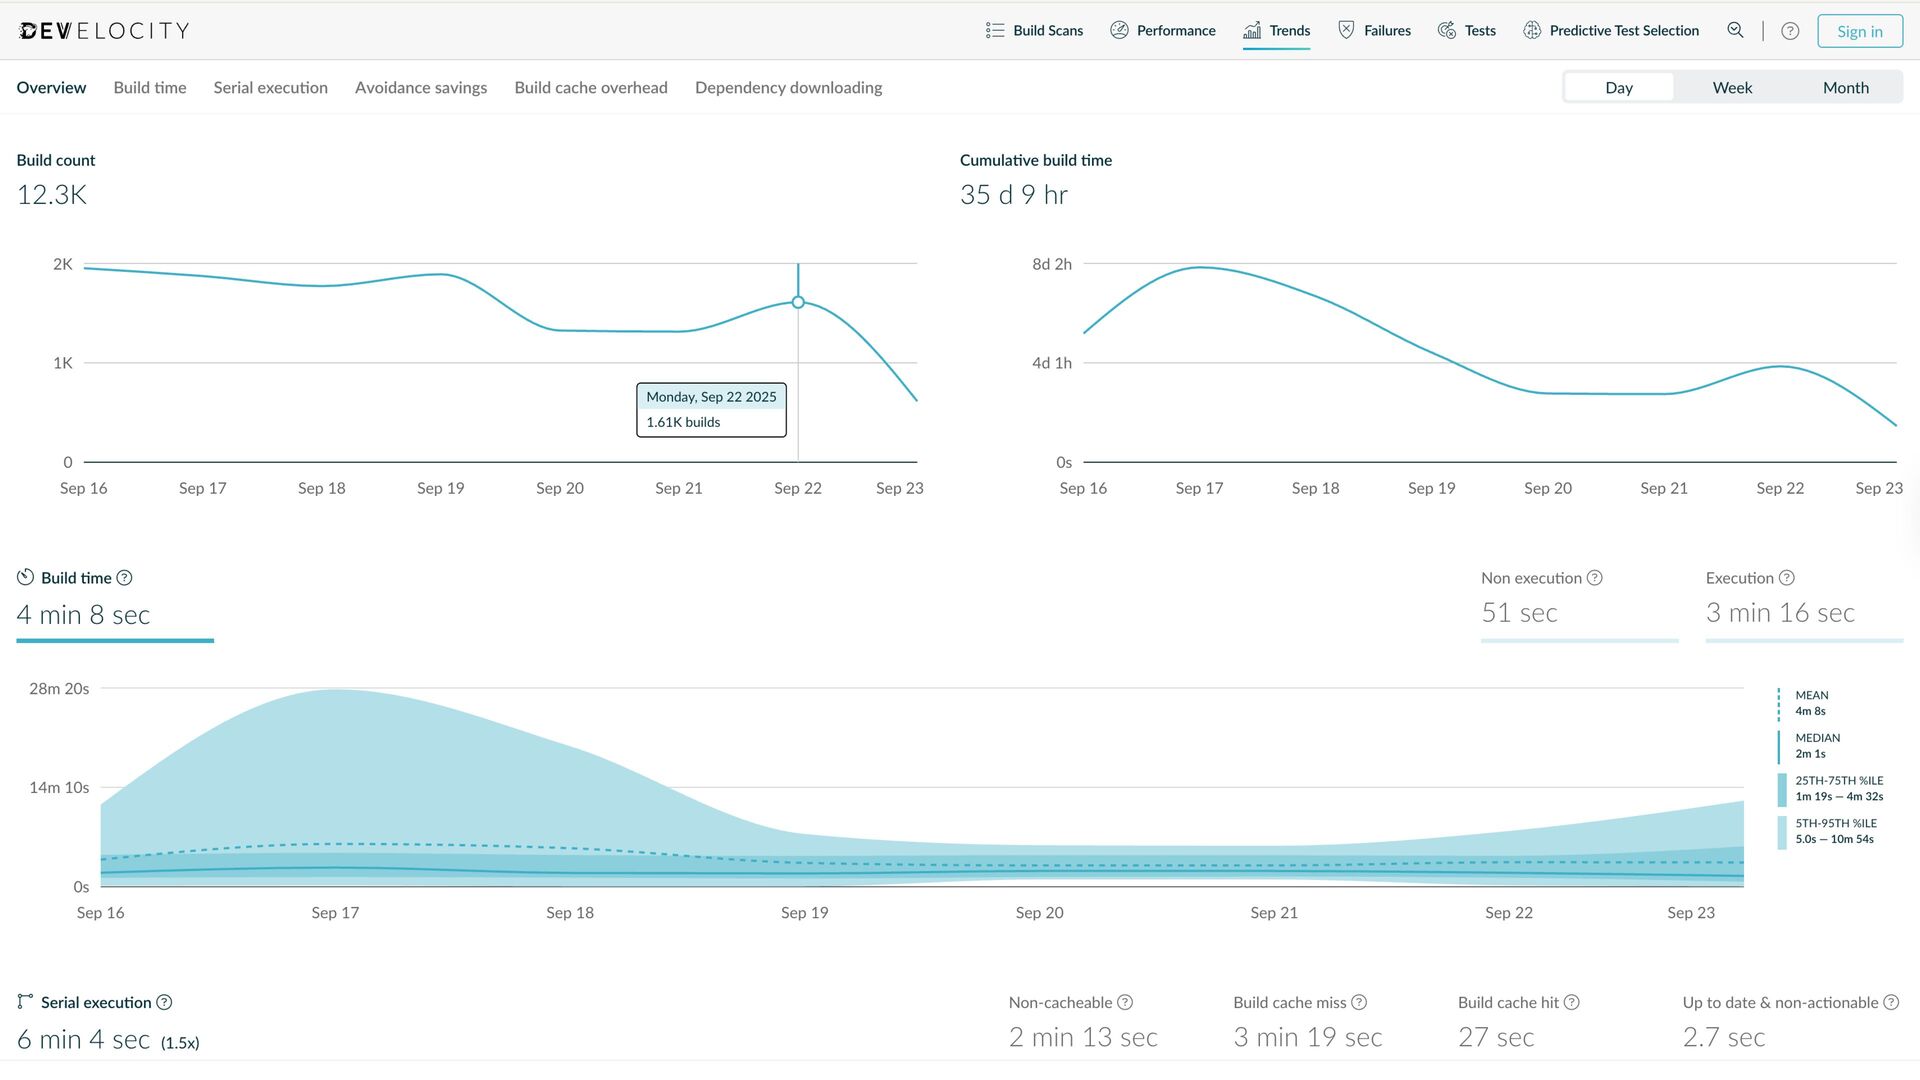Switch time granularity to Month
Screen dimensions: 1920x1080
point(1845,87)
